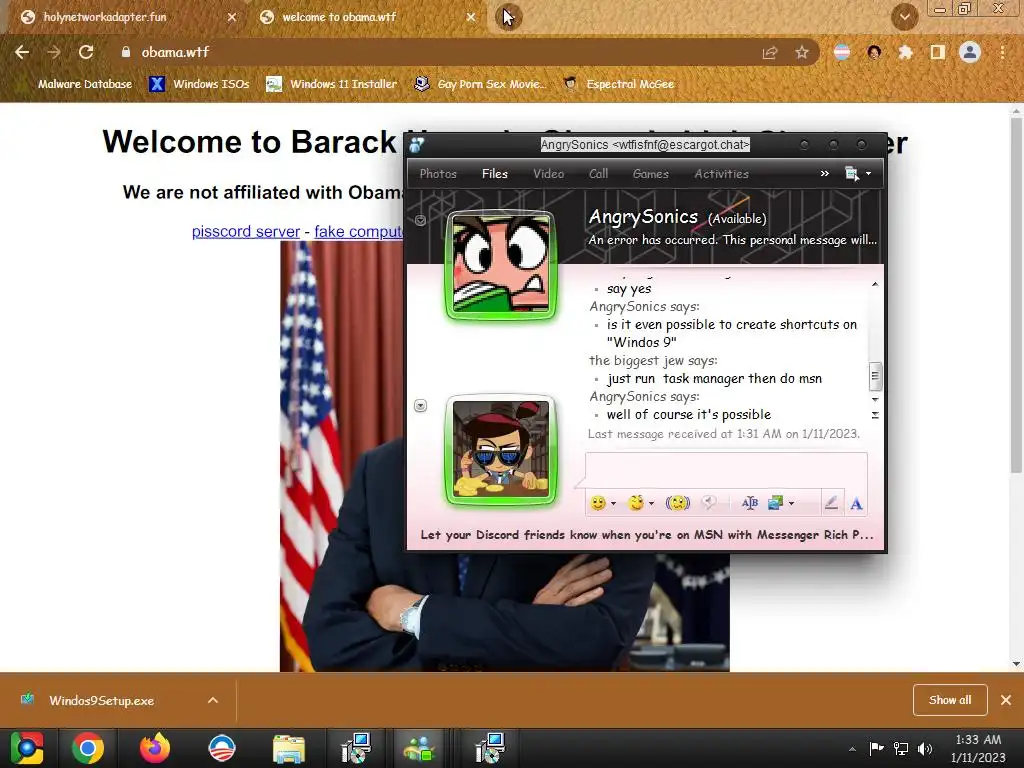
Task: Toggle the Chrome side panel icon
Action: [938, 52]
